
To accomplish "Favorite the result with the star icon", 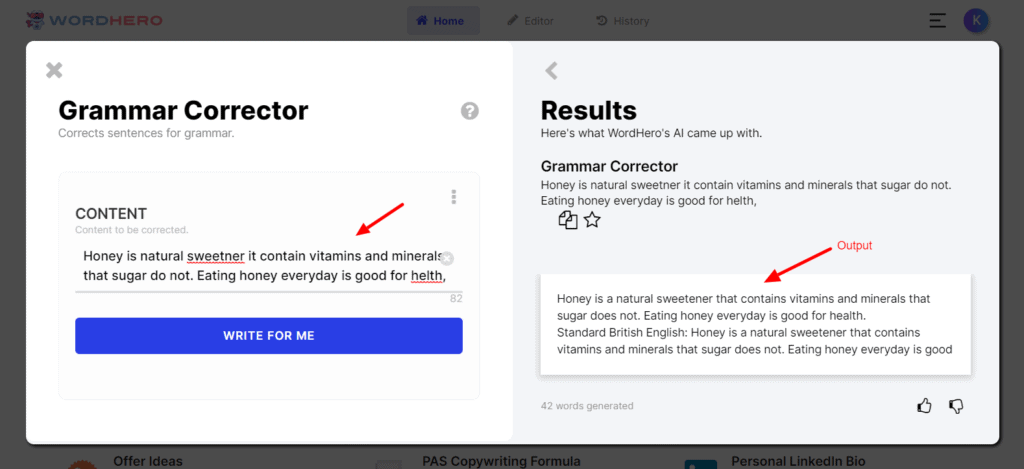I will tap(592, 220).
